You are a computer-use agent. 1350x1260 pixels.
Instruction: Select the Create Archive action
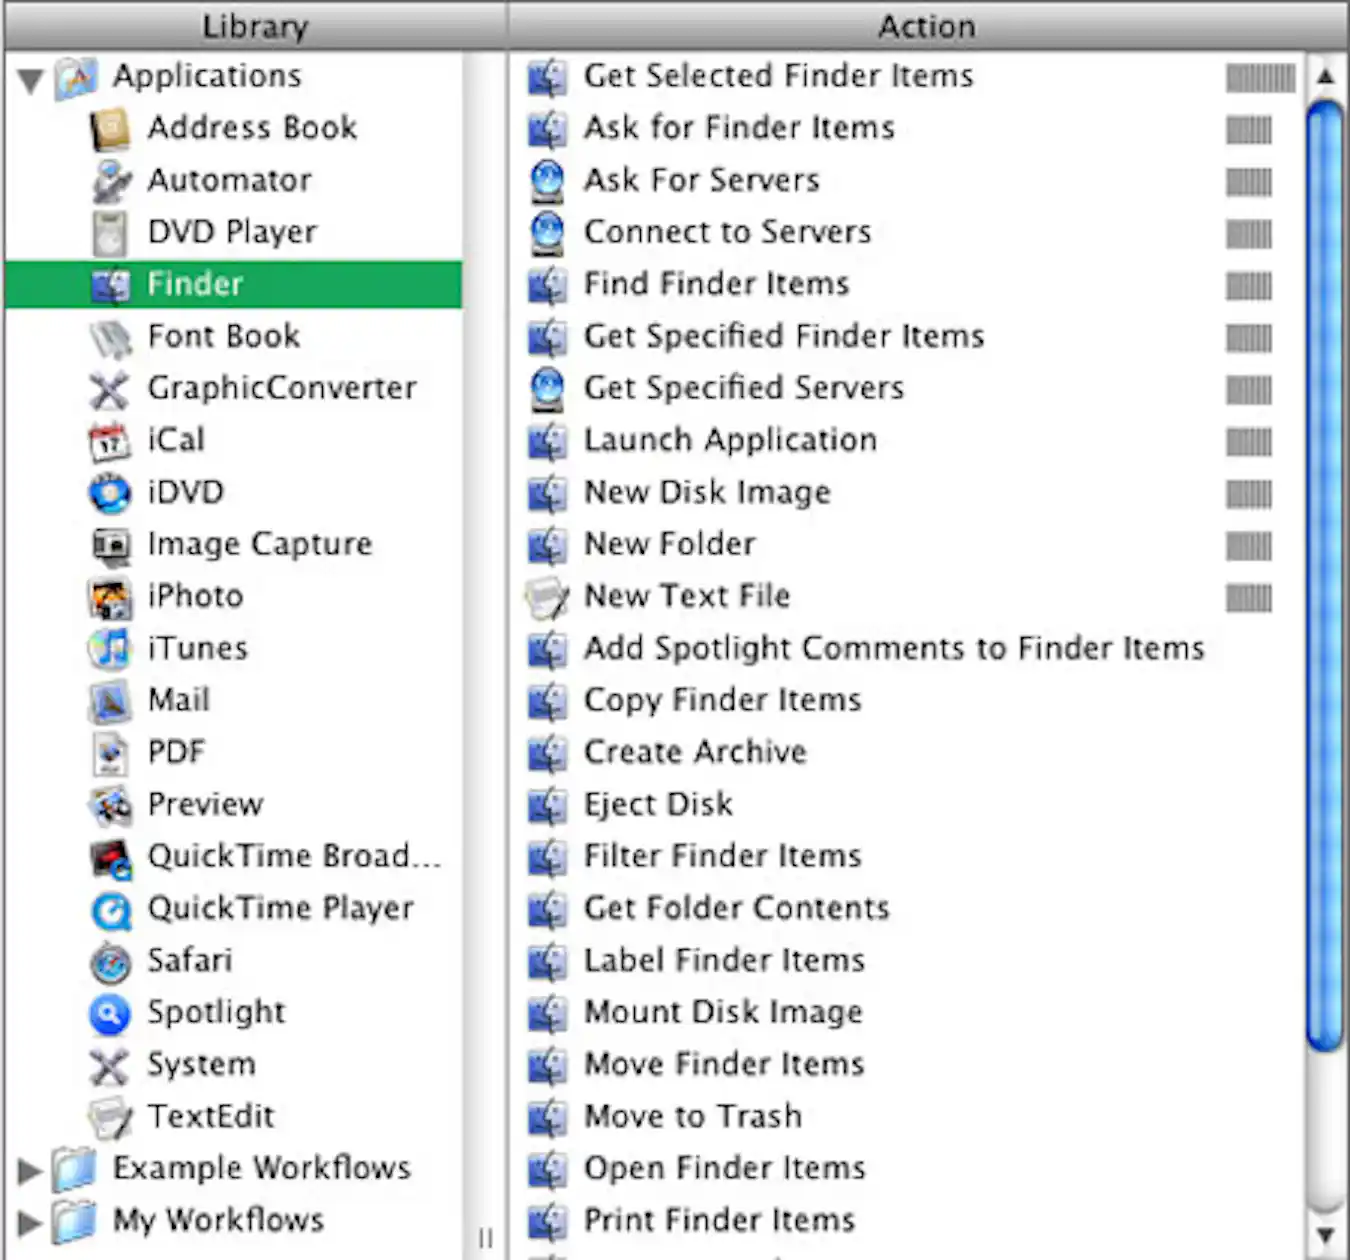[695, 752]
